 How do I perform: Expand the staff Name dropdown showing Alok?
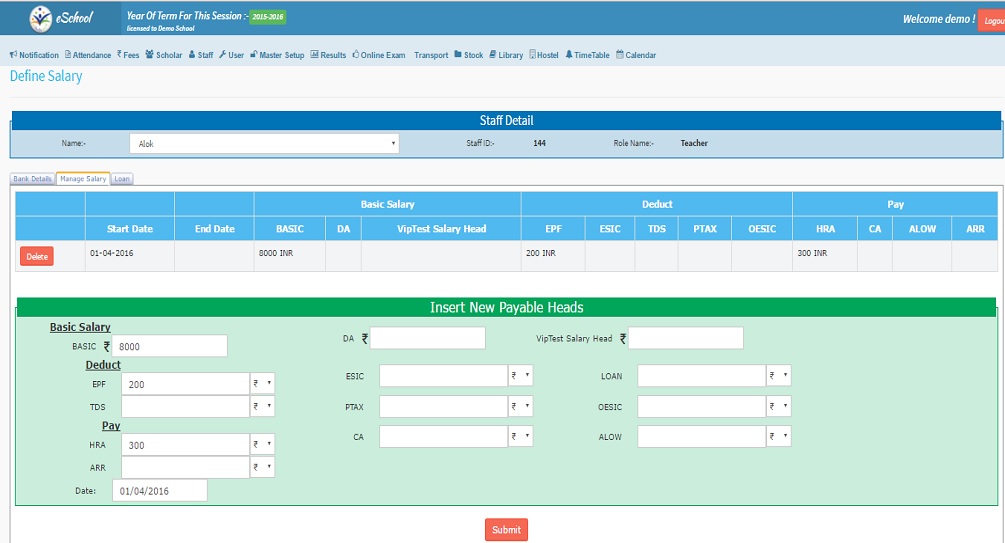pyautogui.click(x=264, y=143)
